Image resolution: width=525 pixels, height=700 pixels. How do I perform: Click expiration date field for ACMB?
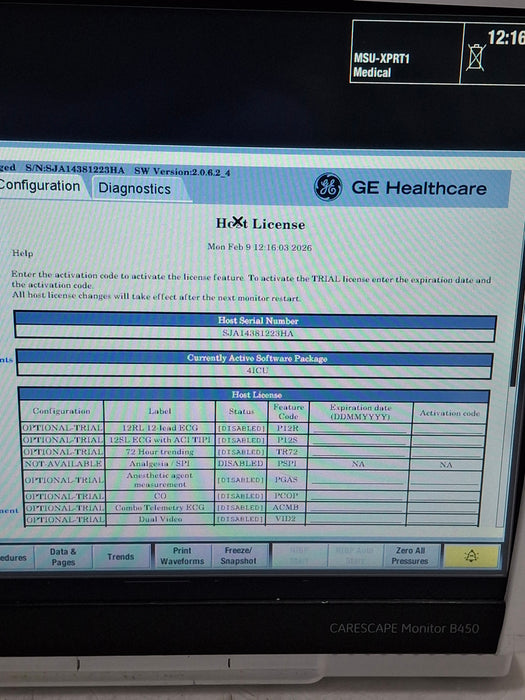pos(356,508)
